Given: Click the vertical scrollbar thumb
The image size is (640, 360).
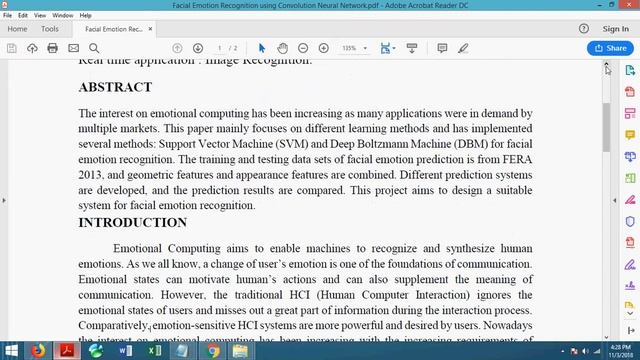Looking at the screenshot, I should 606,127.
